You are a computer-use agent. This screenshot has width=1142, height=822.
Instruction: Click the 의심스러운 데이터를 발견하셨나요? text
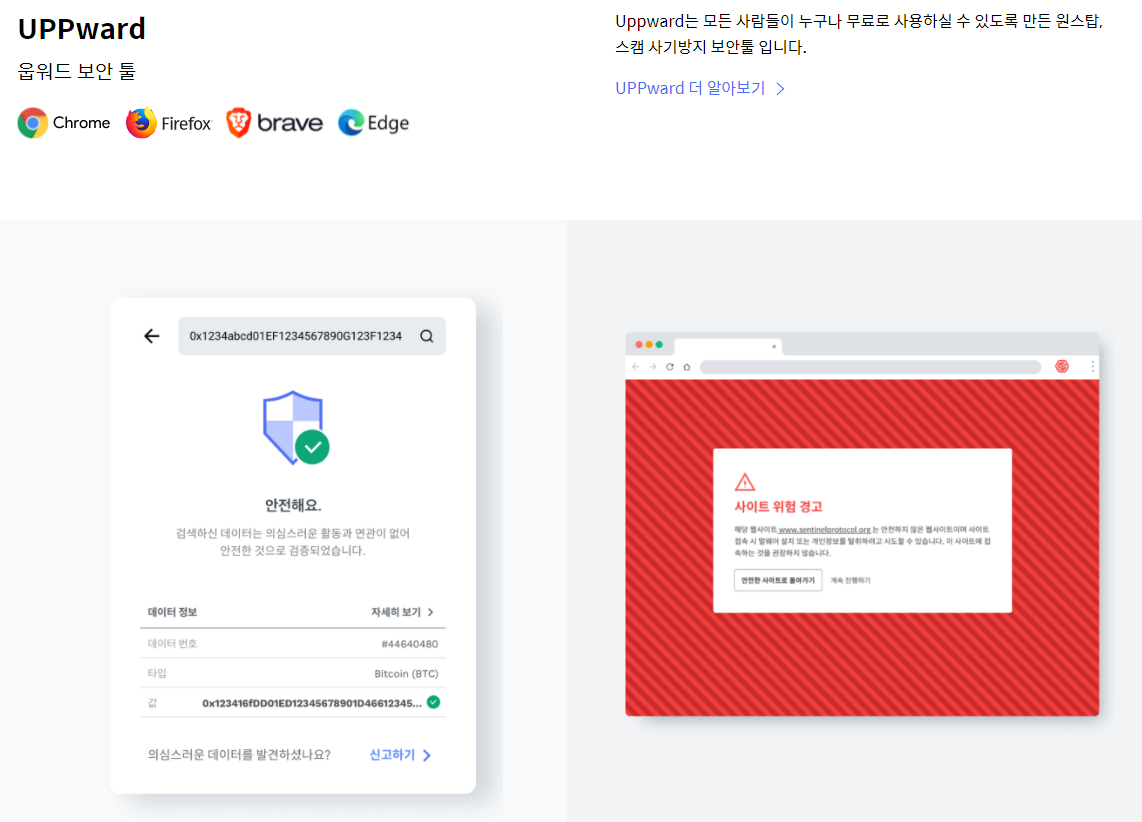click(239, 755)
